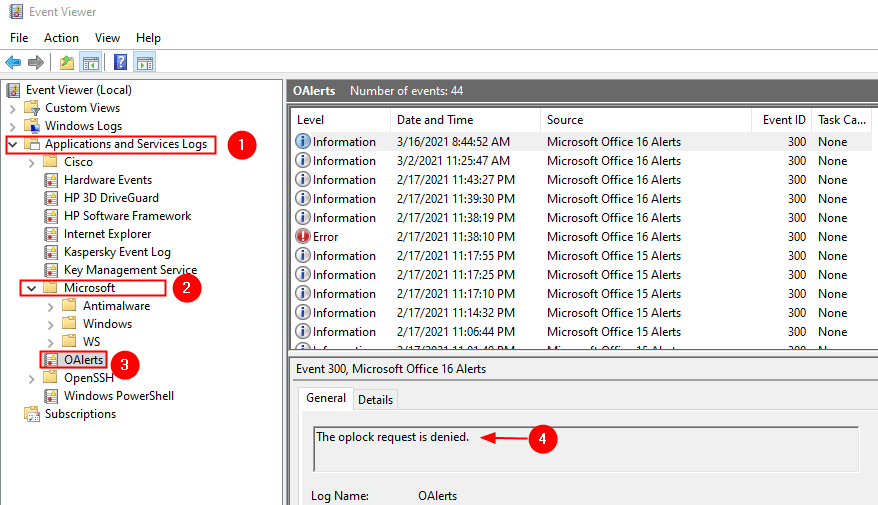Viewport: 878px width, 505px height.
Task: Sort events by Date and Time column
Action: 434,120
